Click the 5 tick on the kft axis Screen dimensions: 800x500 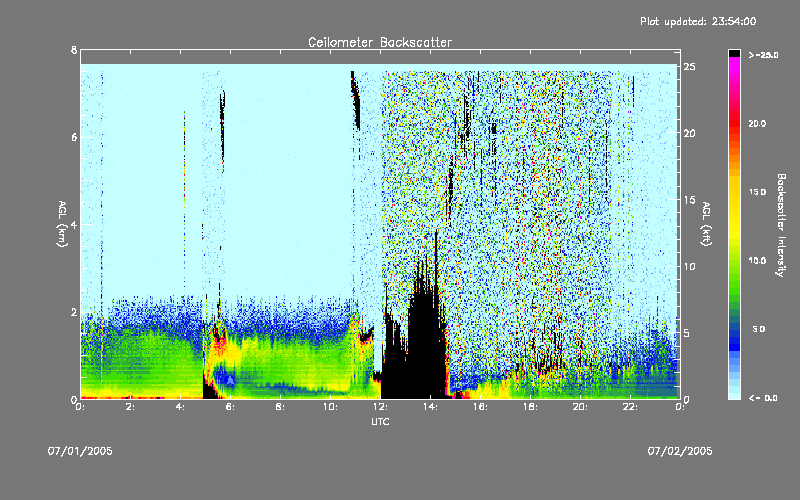click(687, 333)
